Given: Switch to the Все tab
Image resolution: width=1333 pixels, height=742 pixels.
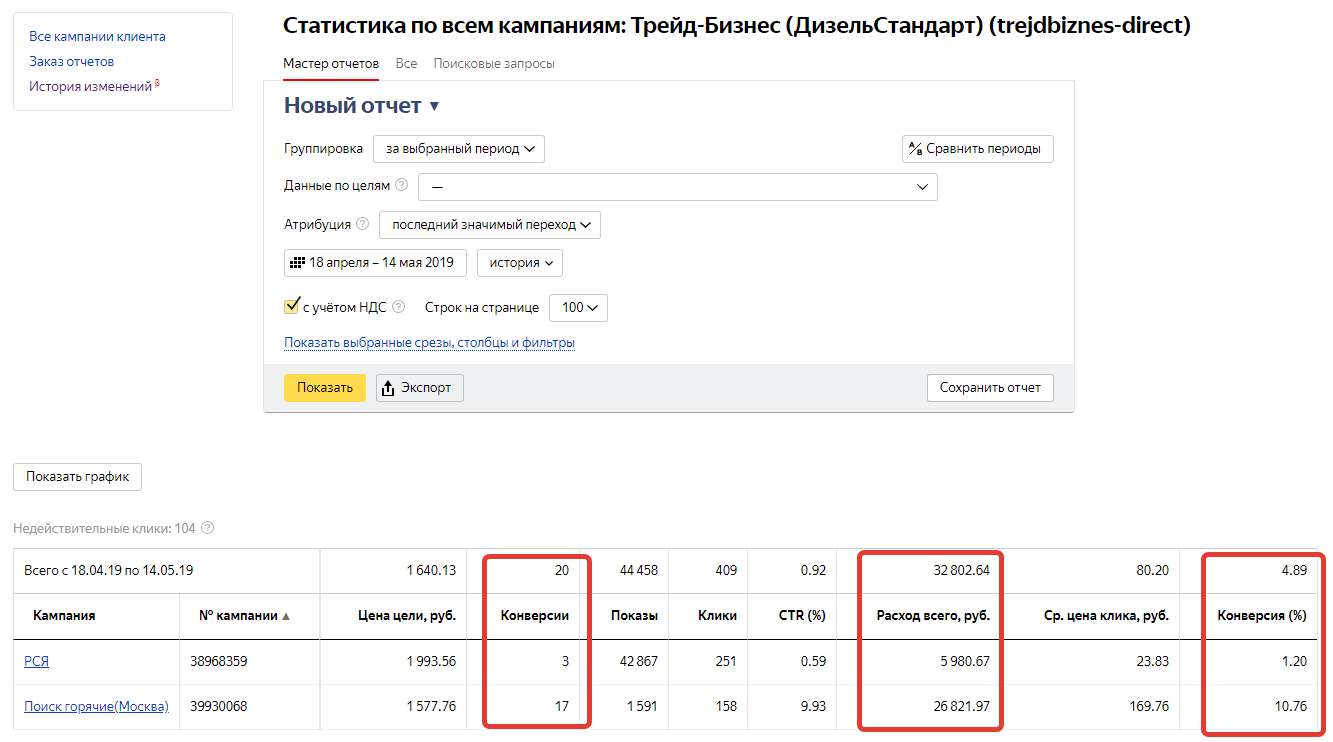Looking at the screenshot, I should pos(406,63).
